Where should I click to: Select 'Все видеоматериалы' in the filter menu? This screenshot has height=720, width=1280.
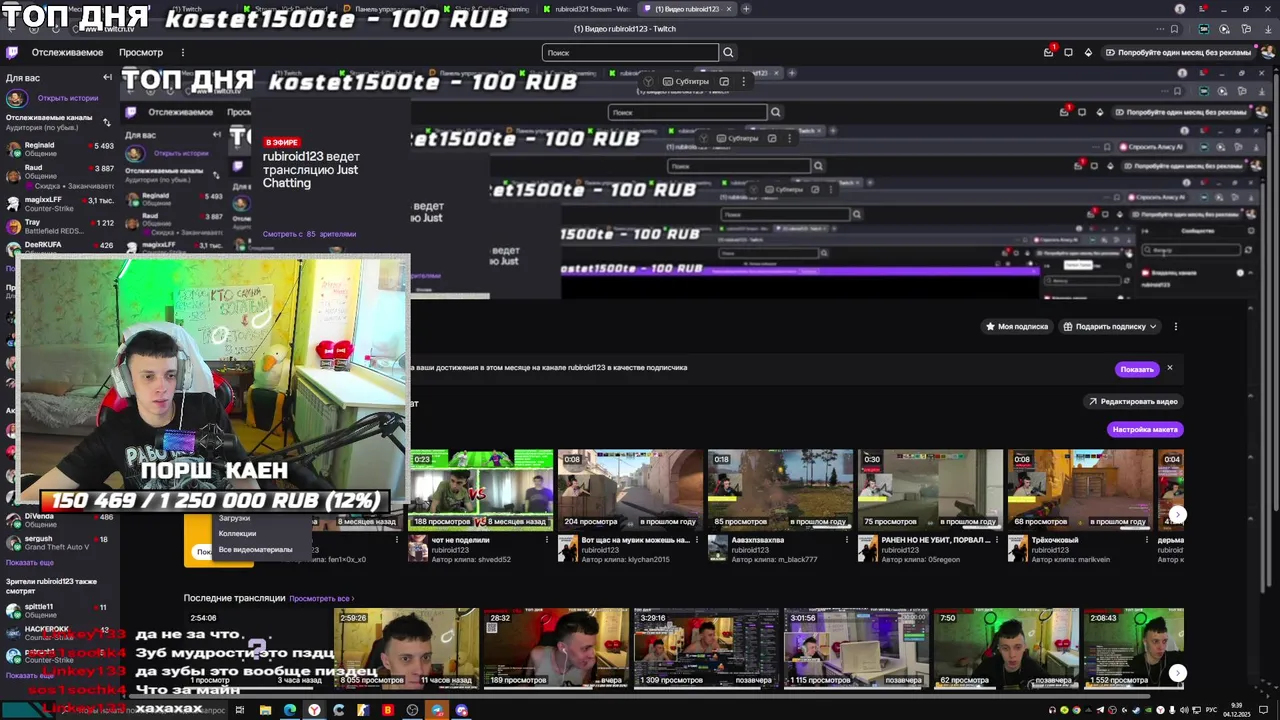[256, 549]
